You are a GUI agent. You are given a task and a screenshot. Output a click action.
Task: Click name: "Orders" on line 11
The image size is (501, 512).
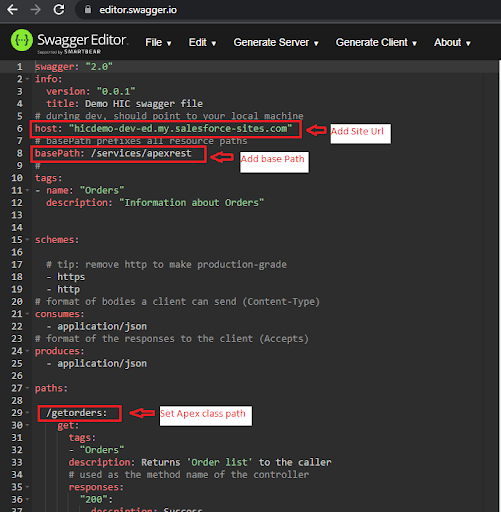pos(85,190)
